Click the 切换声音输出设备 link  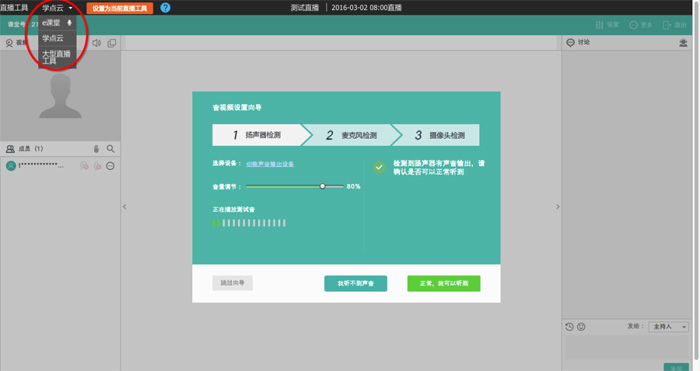pyautogui.click(x=270, y=164)
